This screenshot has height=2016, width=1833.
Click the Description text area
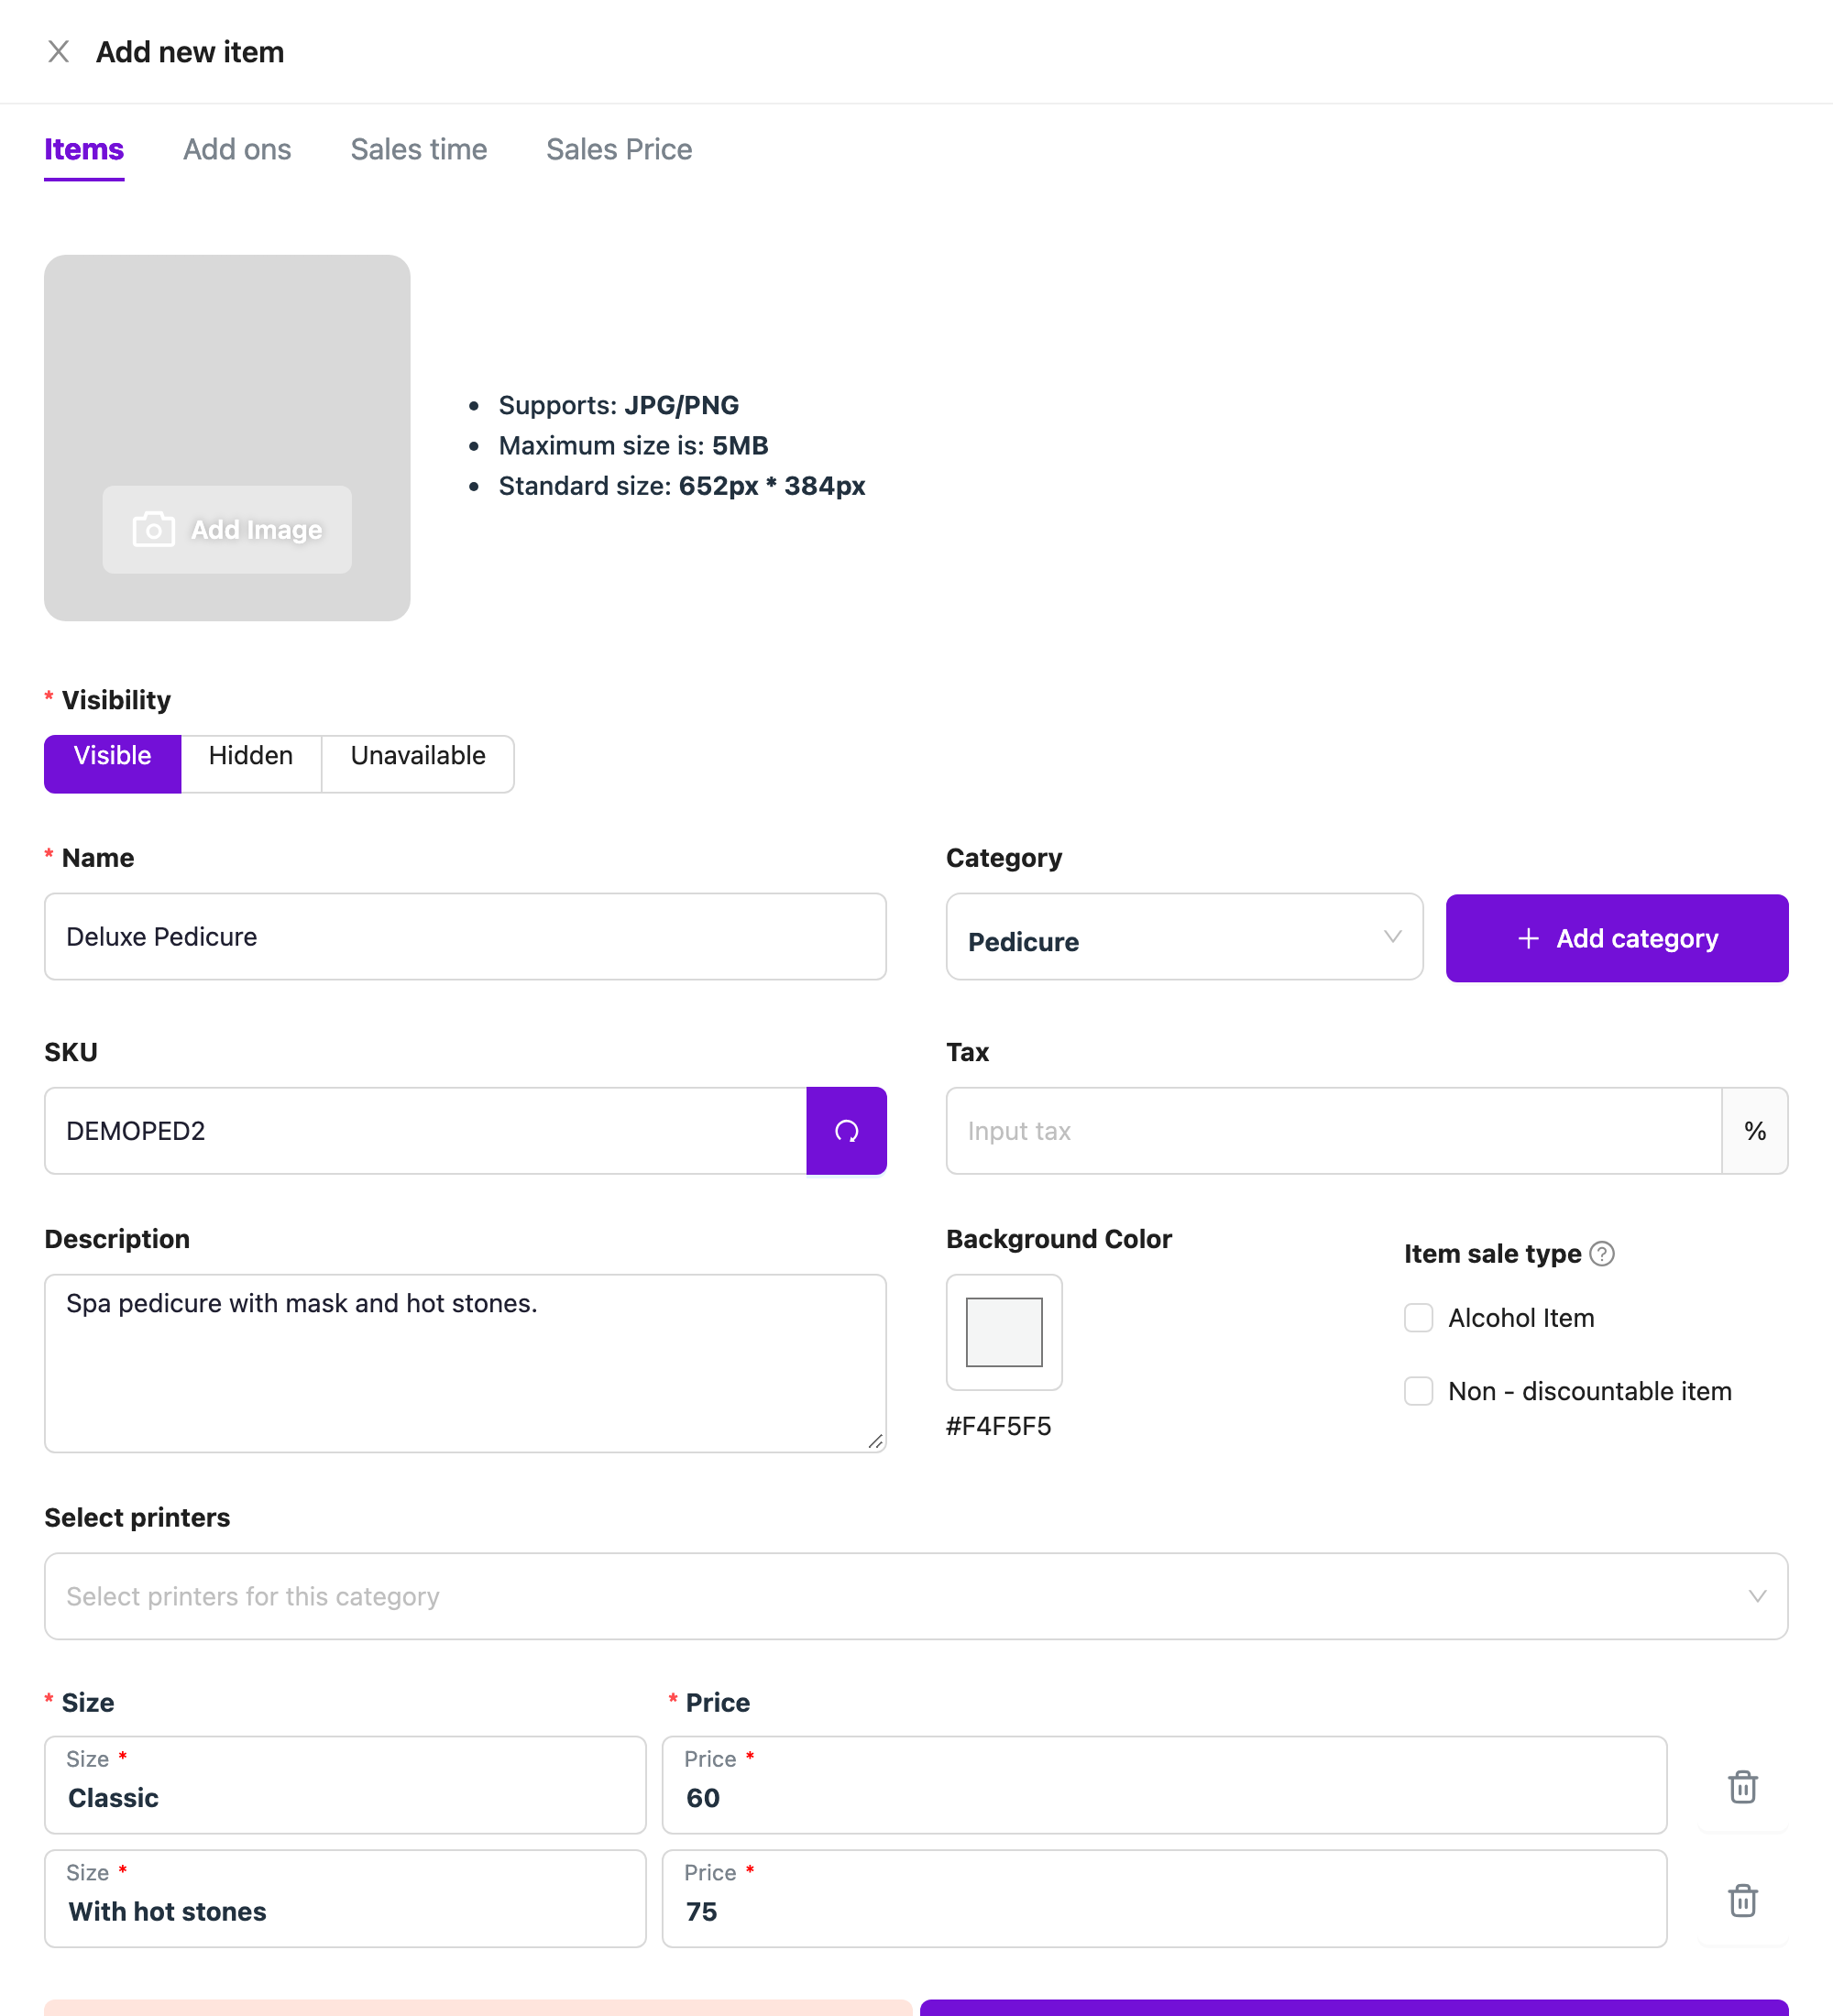[465, 1363]
